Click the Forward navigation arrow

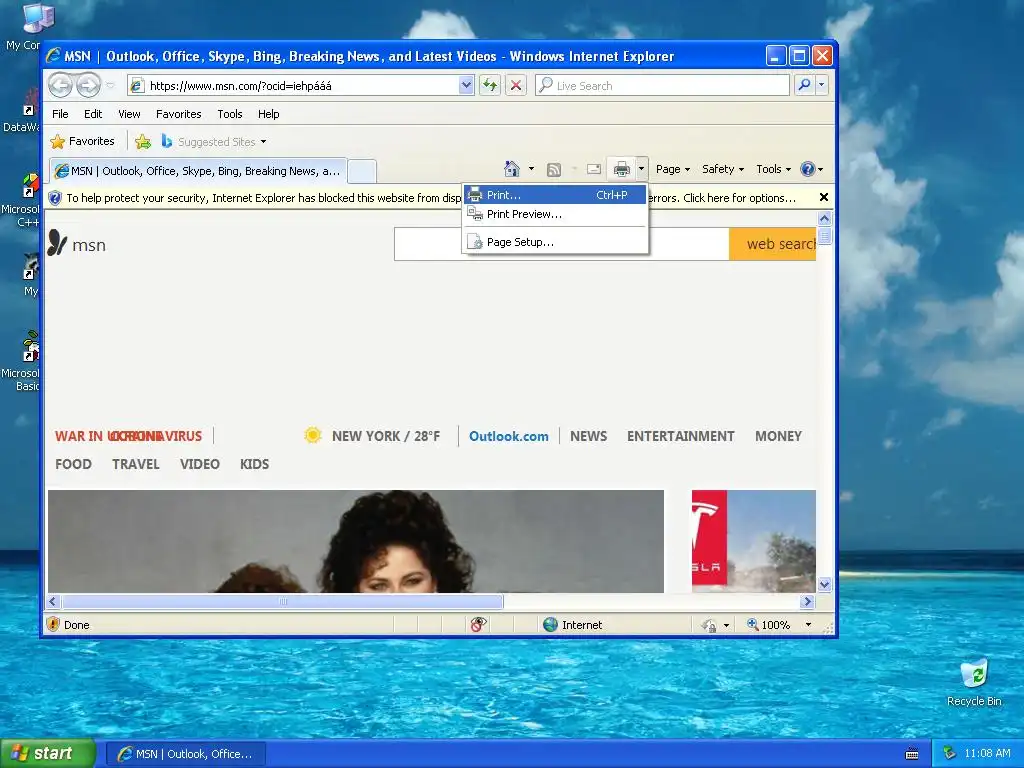pyautogui.click(x=88, y=85)
